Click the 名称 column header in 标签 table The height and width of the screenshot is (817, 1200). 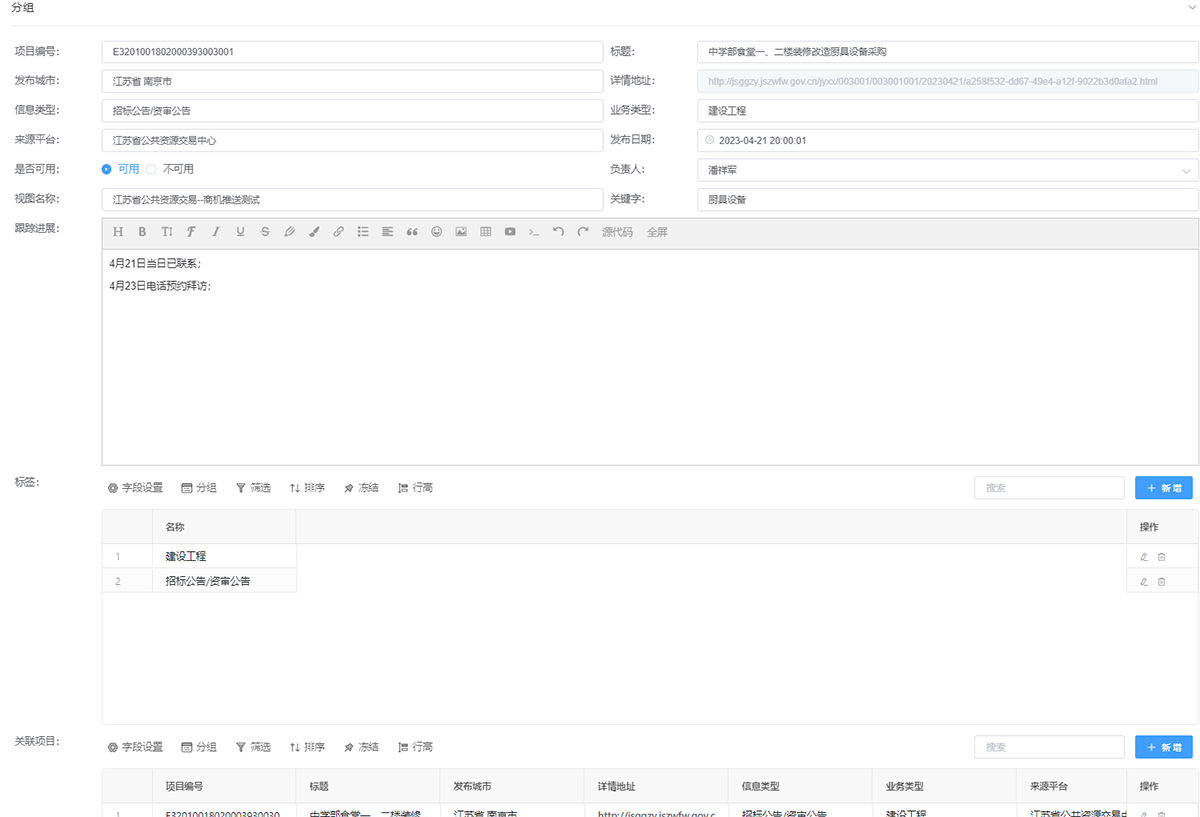tap(224, 527)
